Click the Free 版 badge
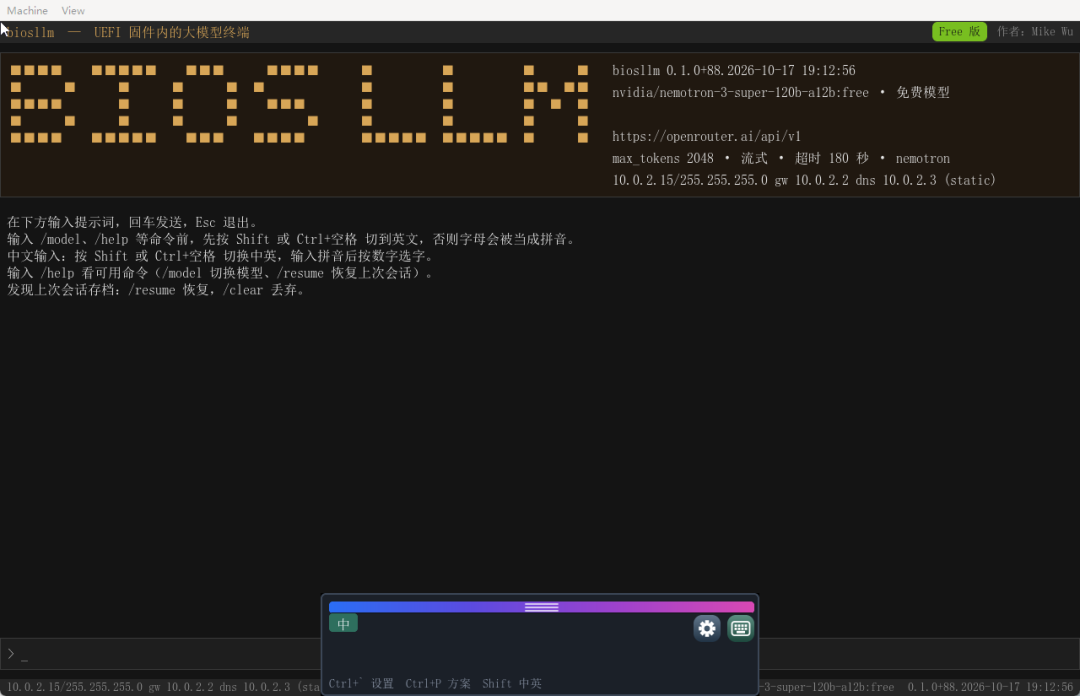The height and width of the screenshot is (696, 1080). click(x=959, y=32)
